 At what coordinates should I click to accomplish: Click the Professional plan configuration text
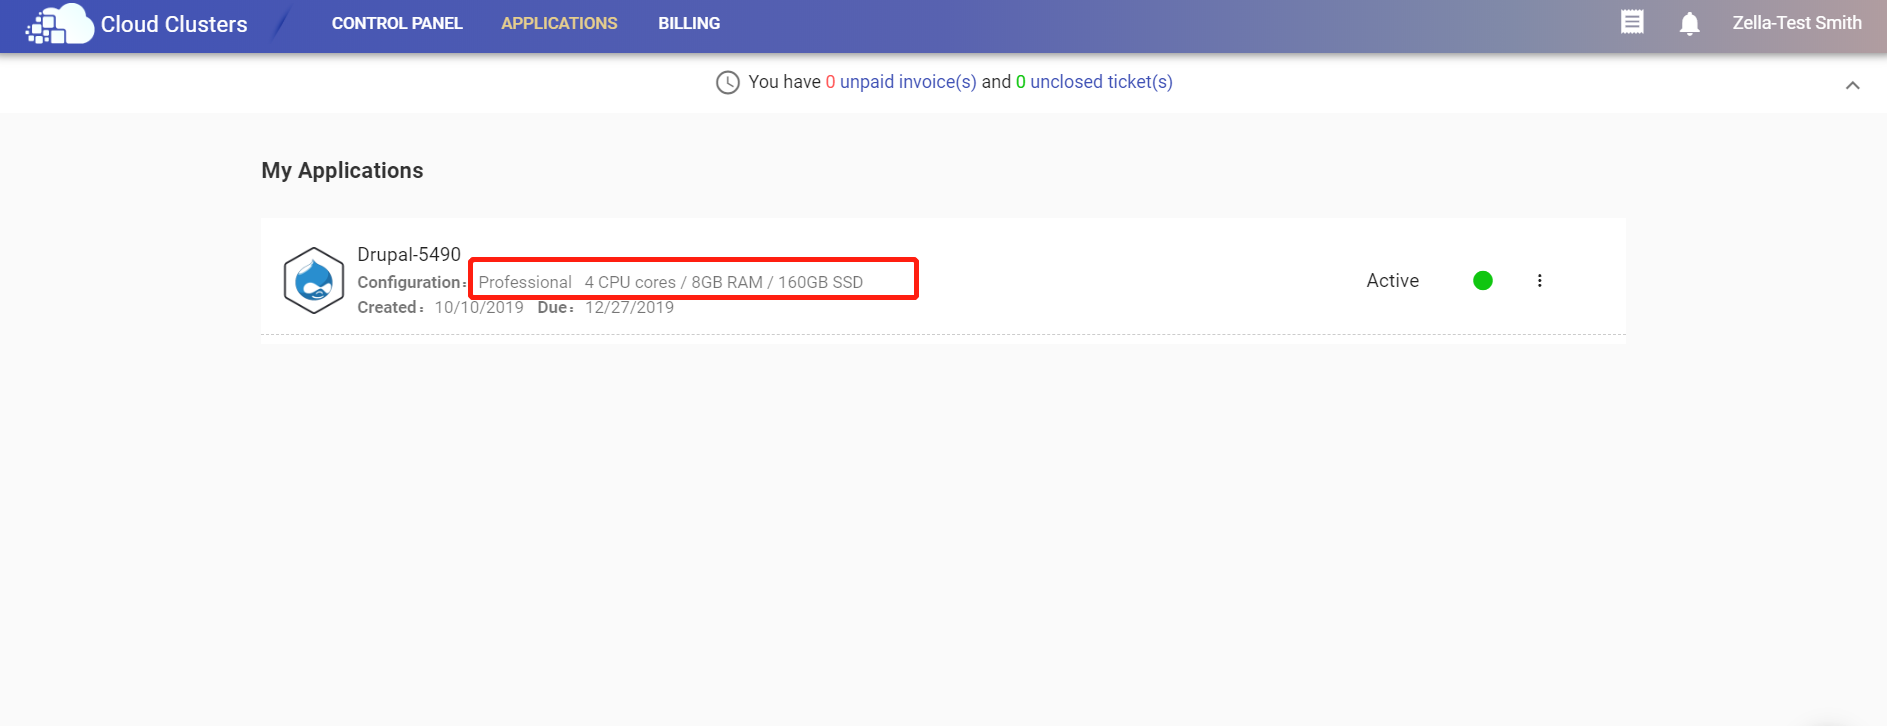[670, 282]
